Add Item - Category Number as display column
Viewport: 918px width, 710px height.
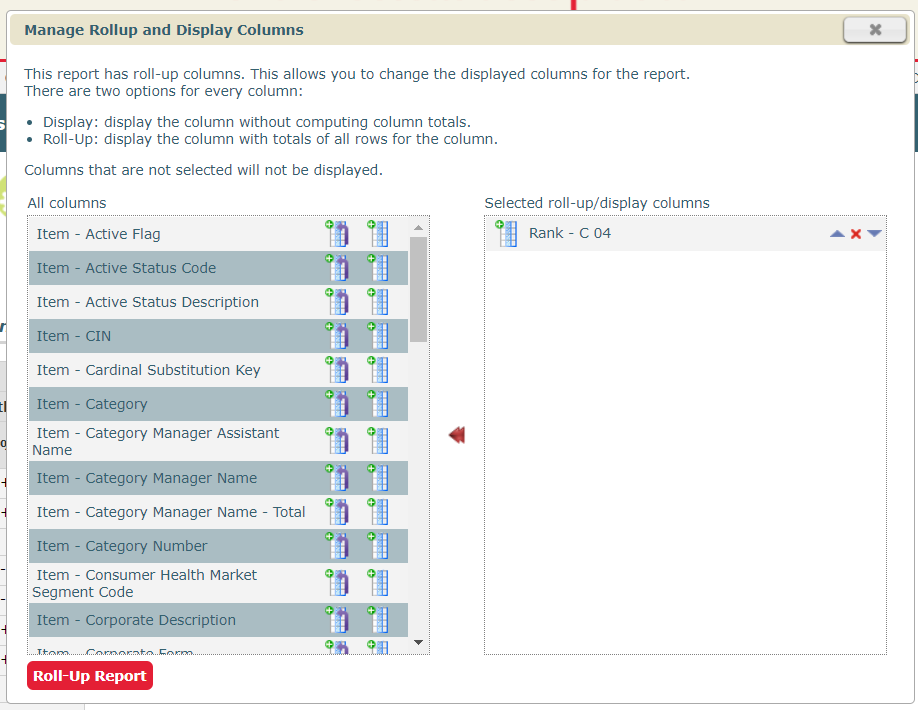point(377,546)
